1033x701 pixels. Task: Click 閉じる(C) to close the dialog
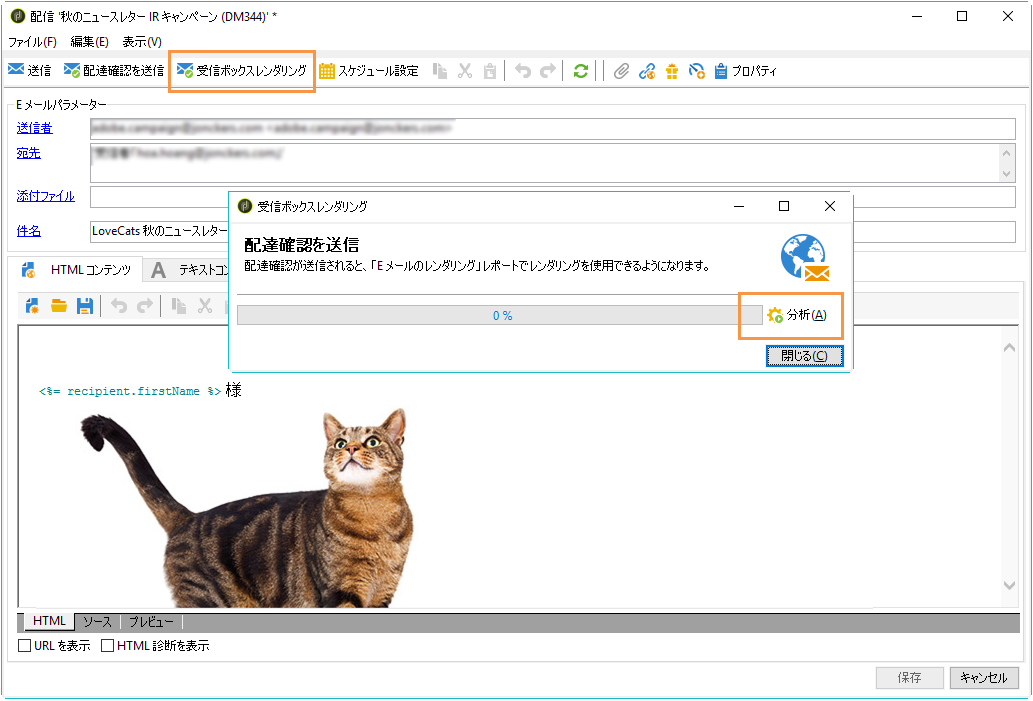[804, 356]
